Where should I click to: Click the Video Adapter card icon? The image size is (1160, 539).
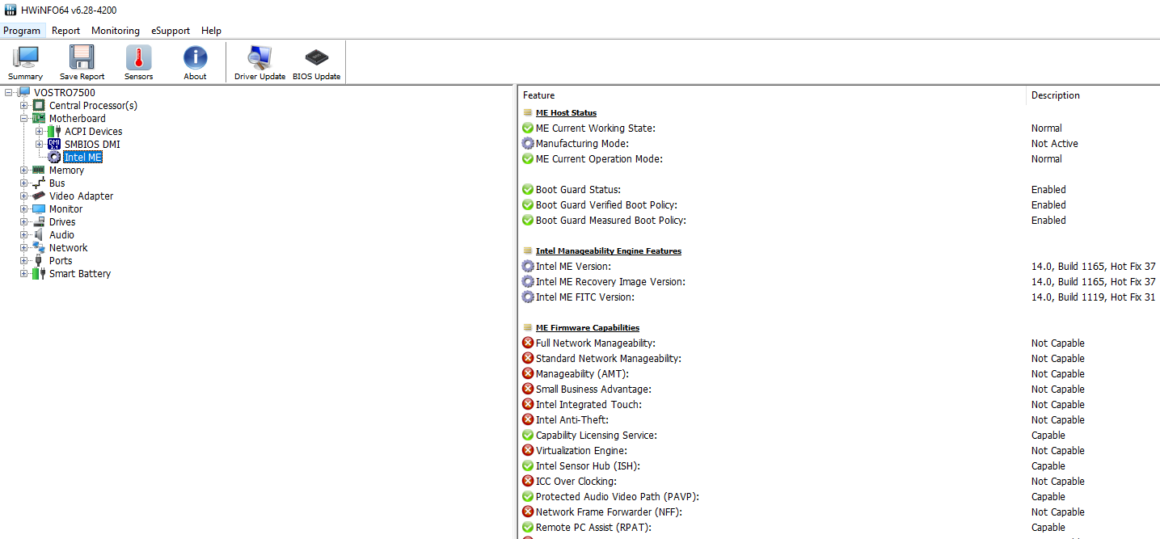38,196
